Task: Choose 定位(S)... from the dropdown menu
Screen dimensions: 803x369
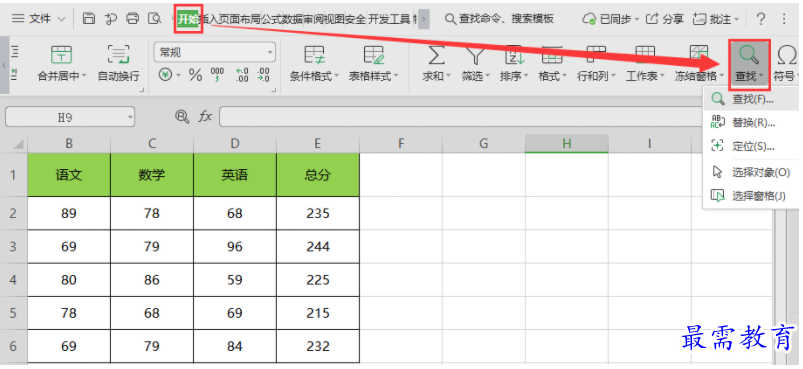Action: pyautogui.click(x=751, y=146)
